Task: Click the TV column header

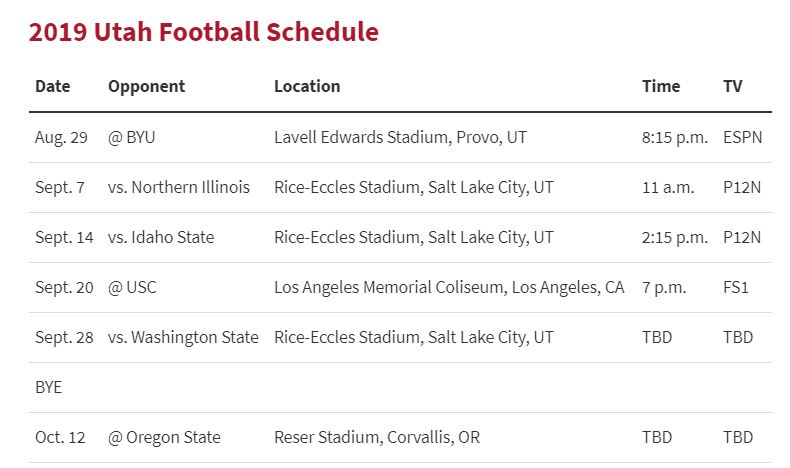Action: coord(733,86)
